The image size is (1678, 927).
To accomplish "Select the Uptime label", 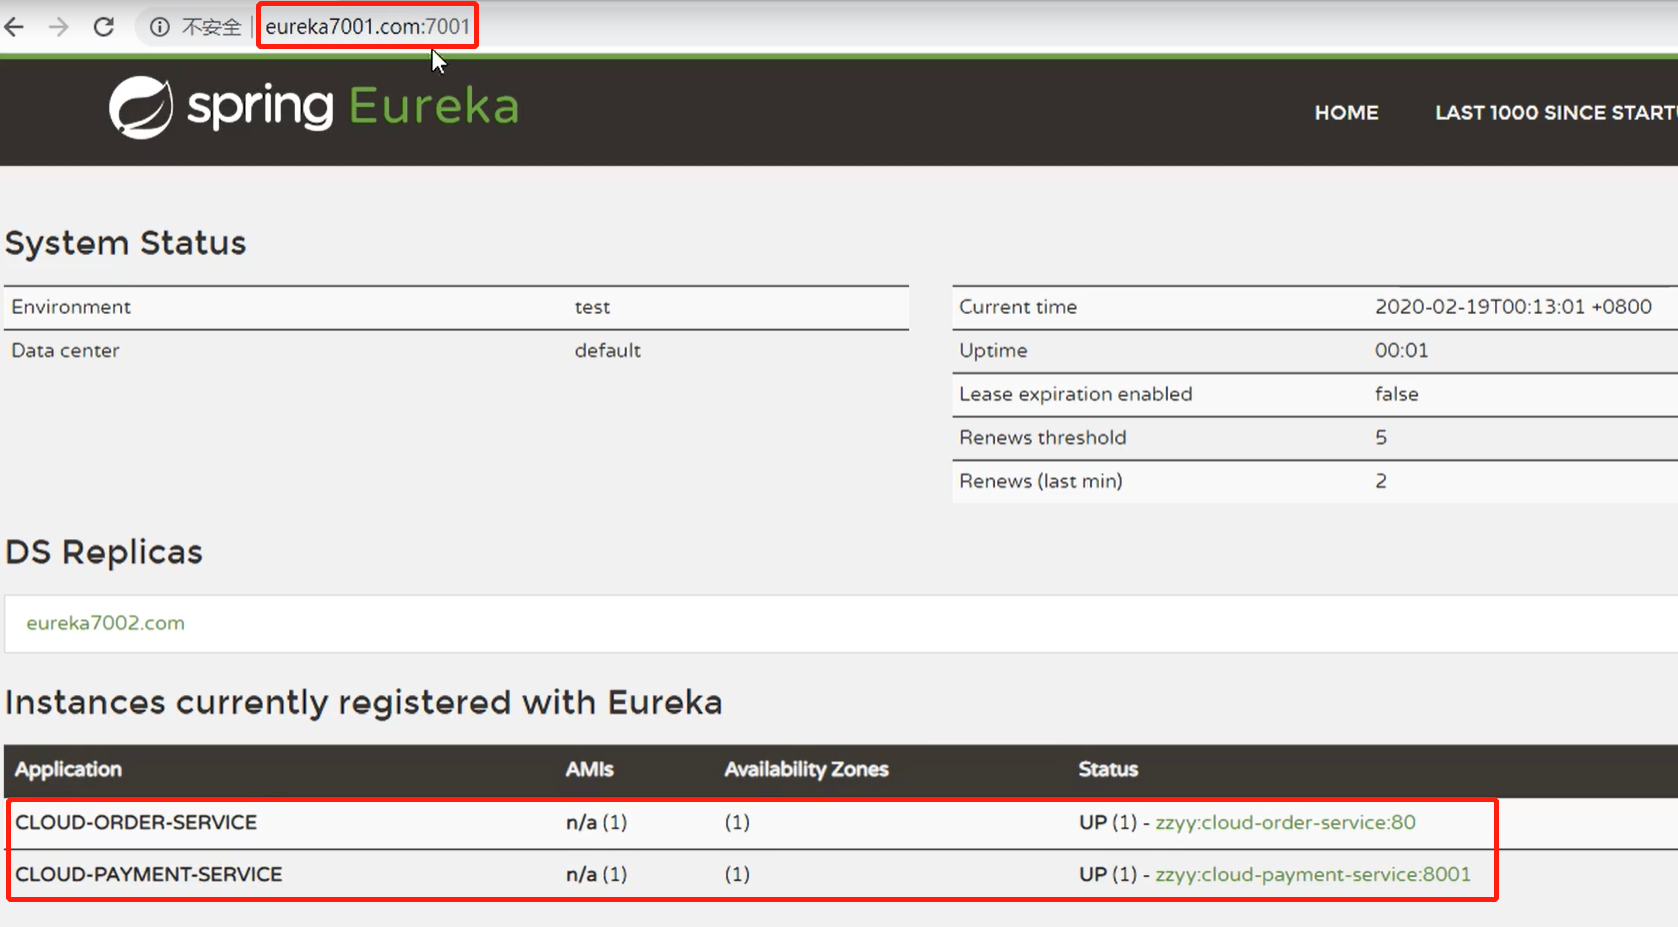I will point(993,350).
